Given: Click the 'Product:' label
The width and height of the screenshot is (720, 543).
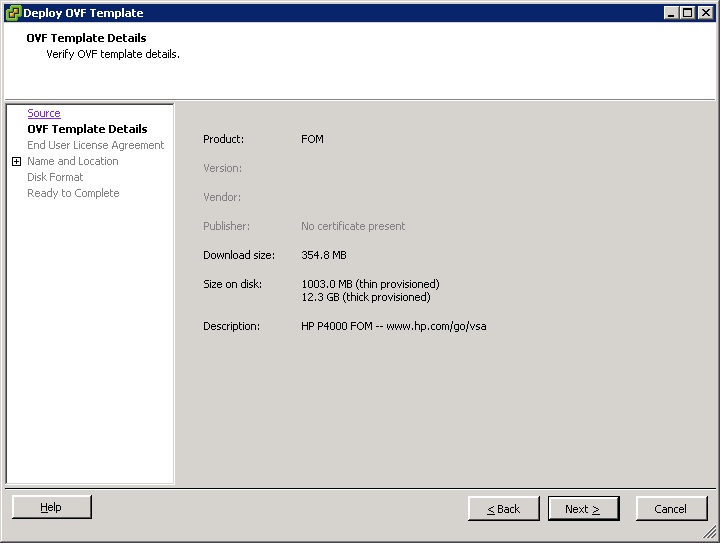Looking at the screenshot, I should 224,139.
